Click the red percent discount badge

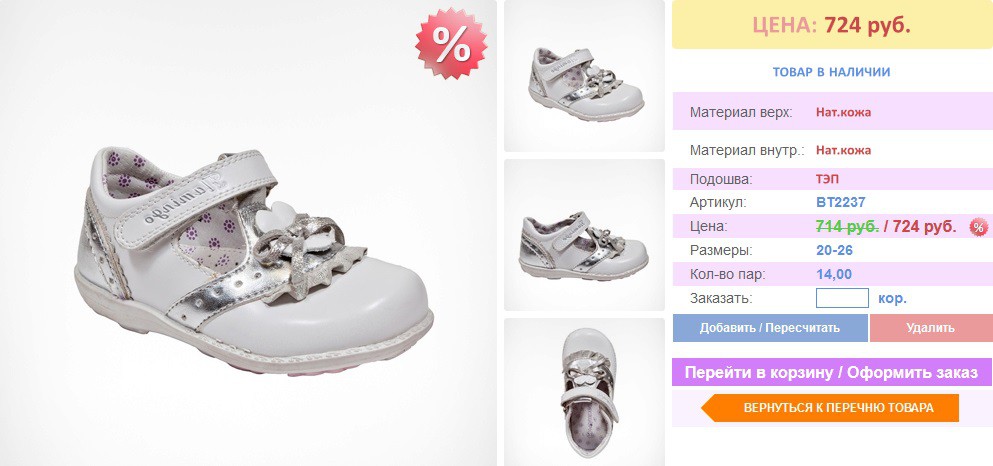452,44
